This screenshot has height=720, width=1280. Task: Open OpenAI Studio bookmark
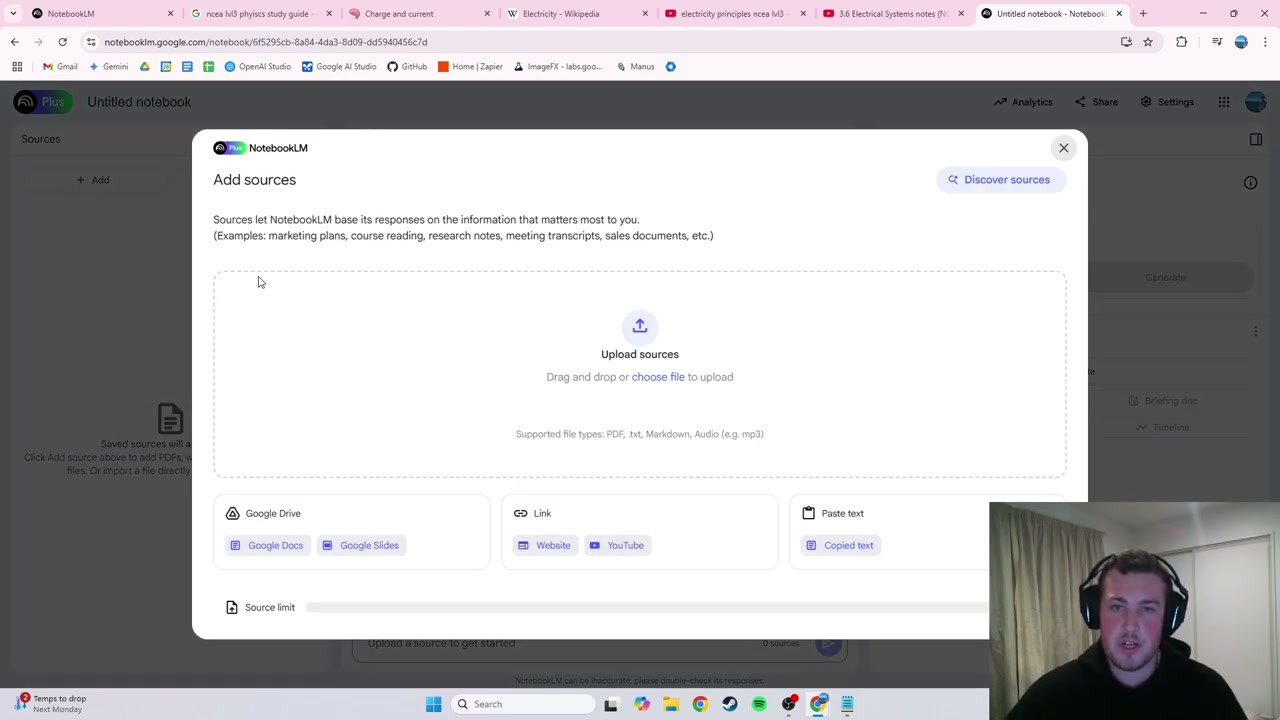point(257,67)
